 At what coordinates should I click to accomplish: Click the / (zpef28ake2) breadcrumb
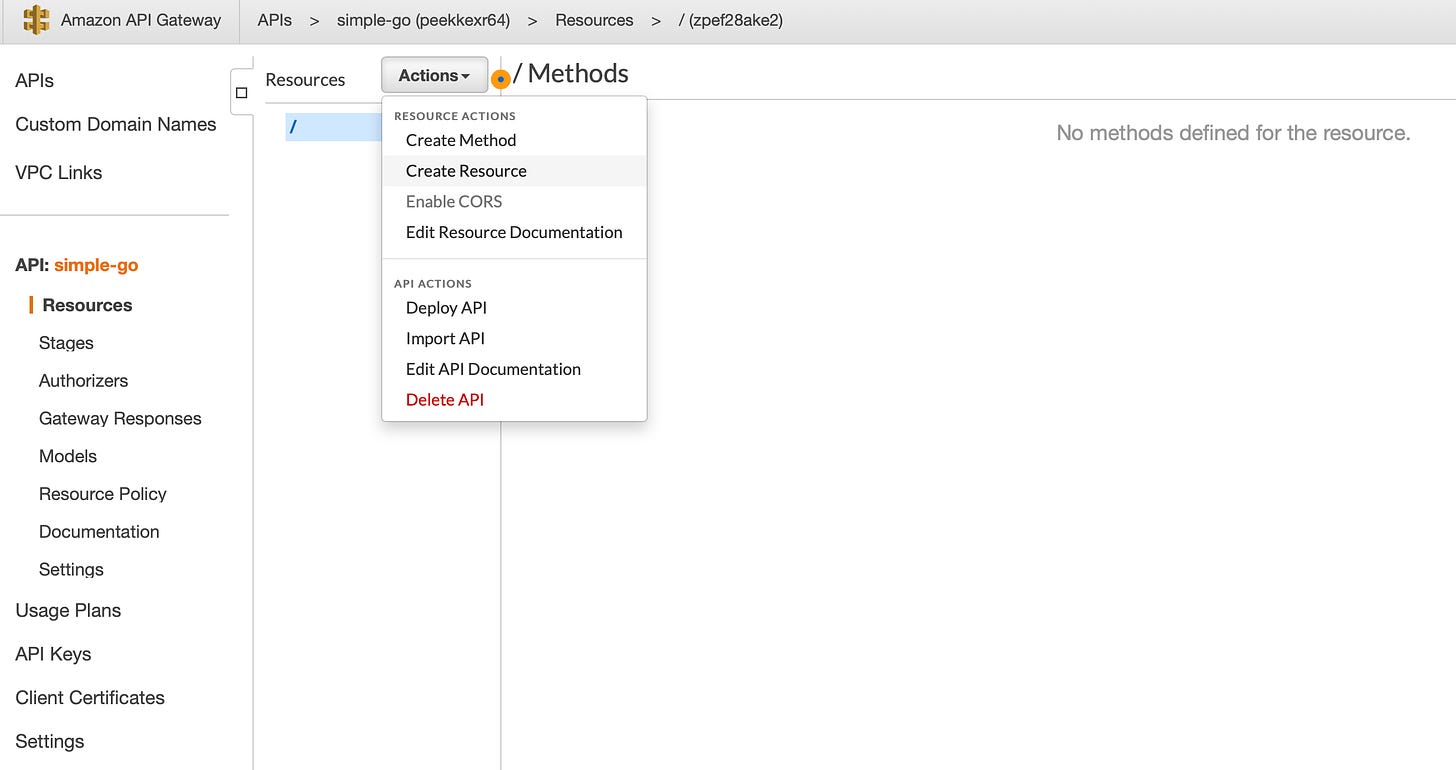pos(730,20)
